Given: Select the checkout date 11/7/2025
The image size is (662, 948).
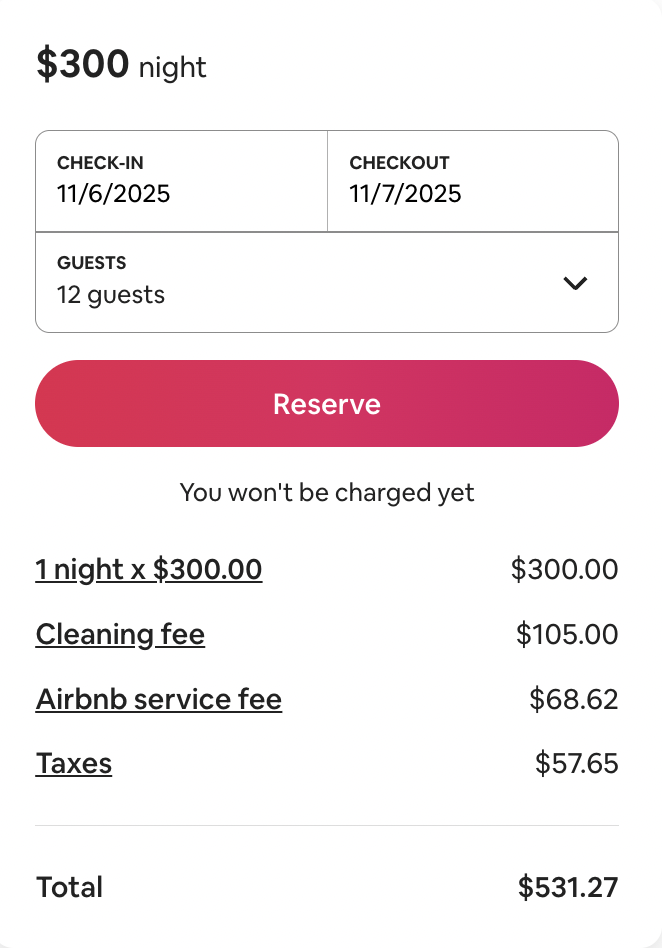Looking at the screenshot, I should click(405, 194).
